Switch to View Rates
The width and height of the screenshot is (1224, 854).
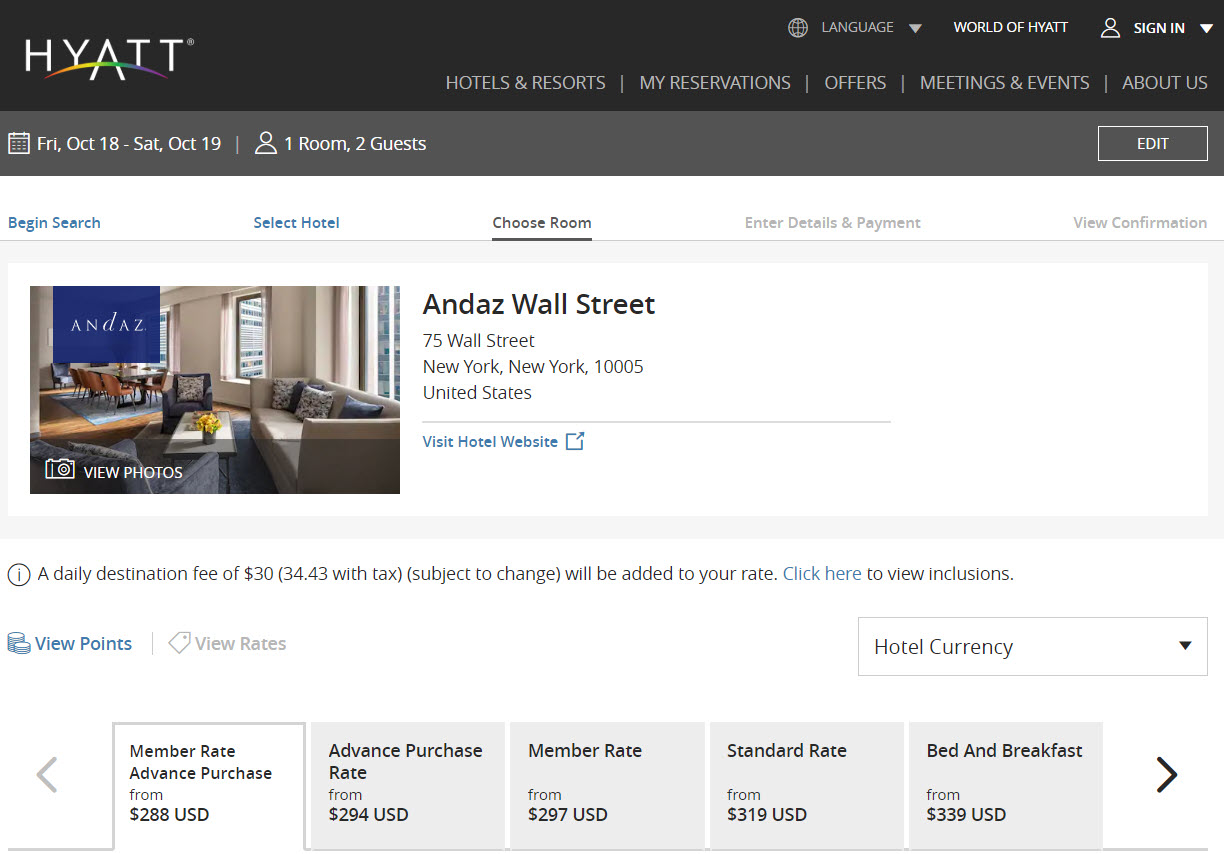tap(228, 644)
